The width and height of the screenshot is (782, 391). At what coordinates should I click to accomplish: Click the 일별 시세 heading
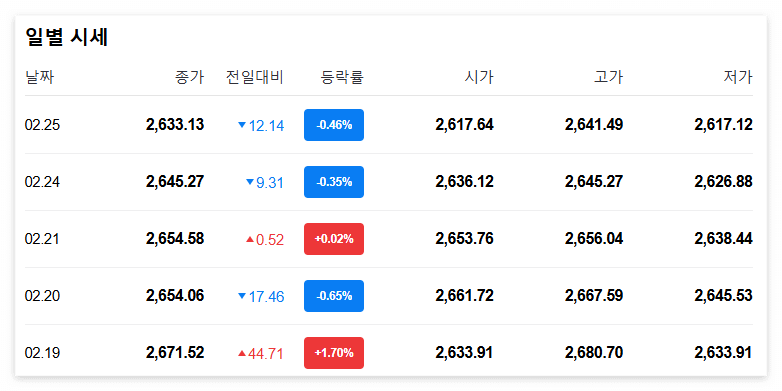coord(66,37)
